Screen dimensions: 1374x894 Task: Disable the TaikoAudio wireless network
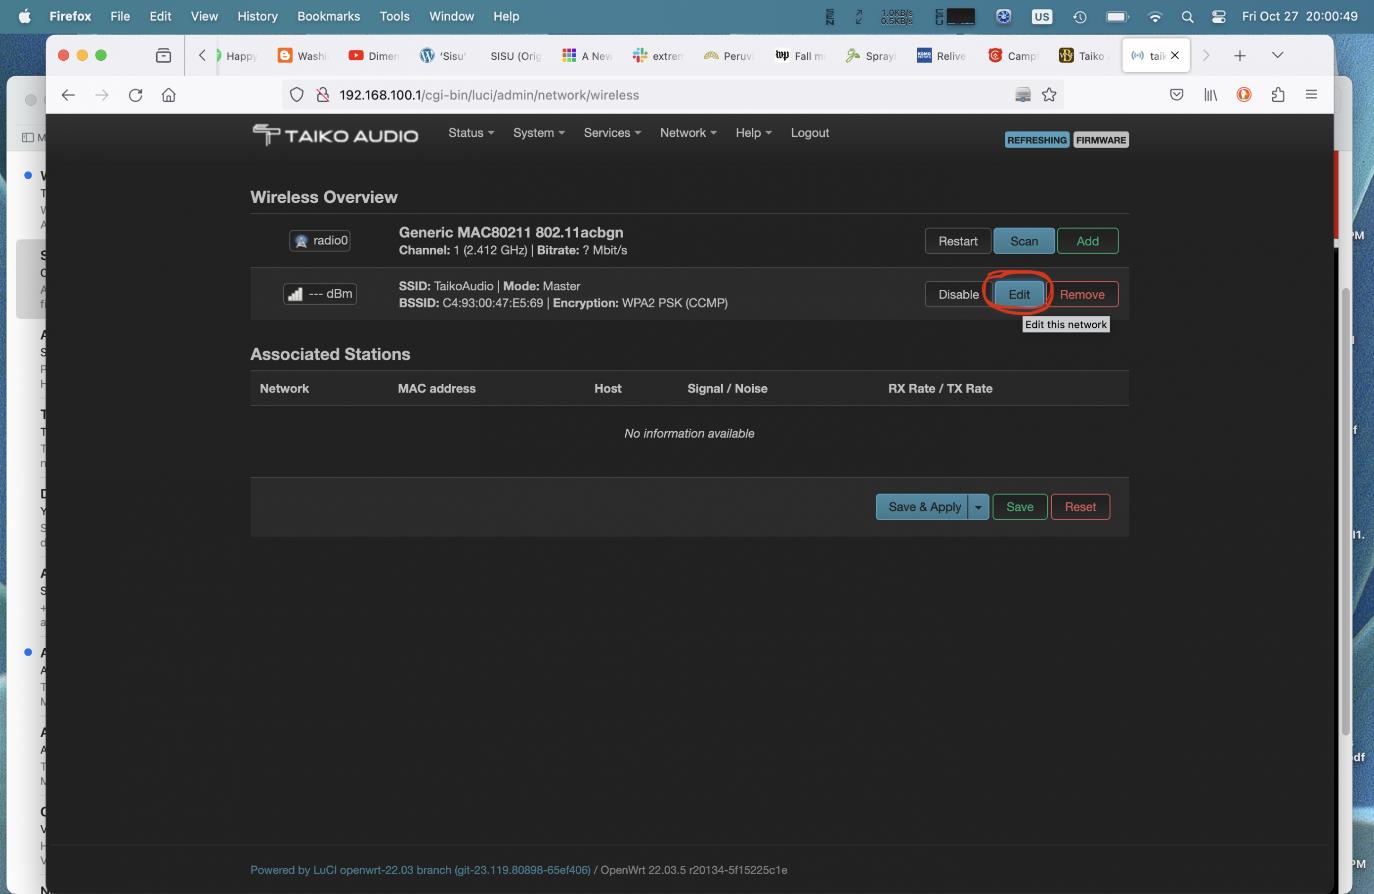[957, 294]
